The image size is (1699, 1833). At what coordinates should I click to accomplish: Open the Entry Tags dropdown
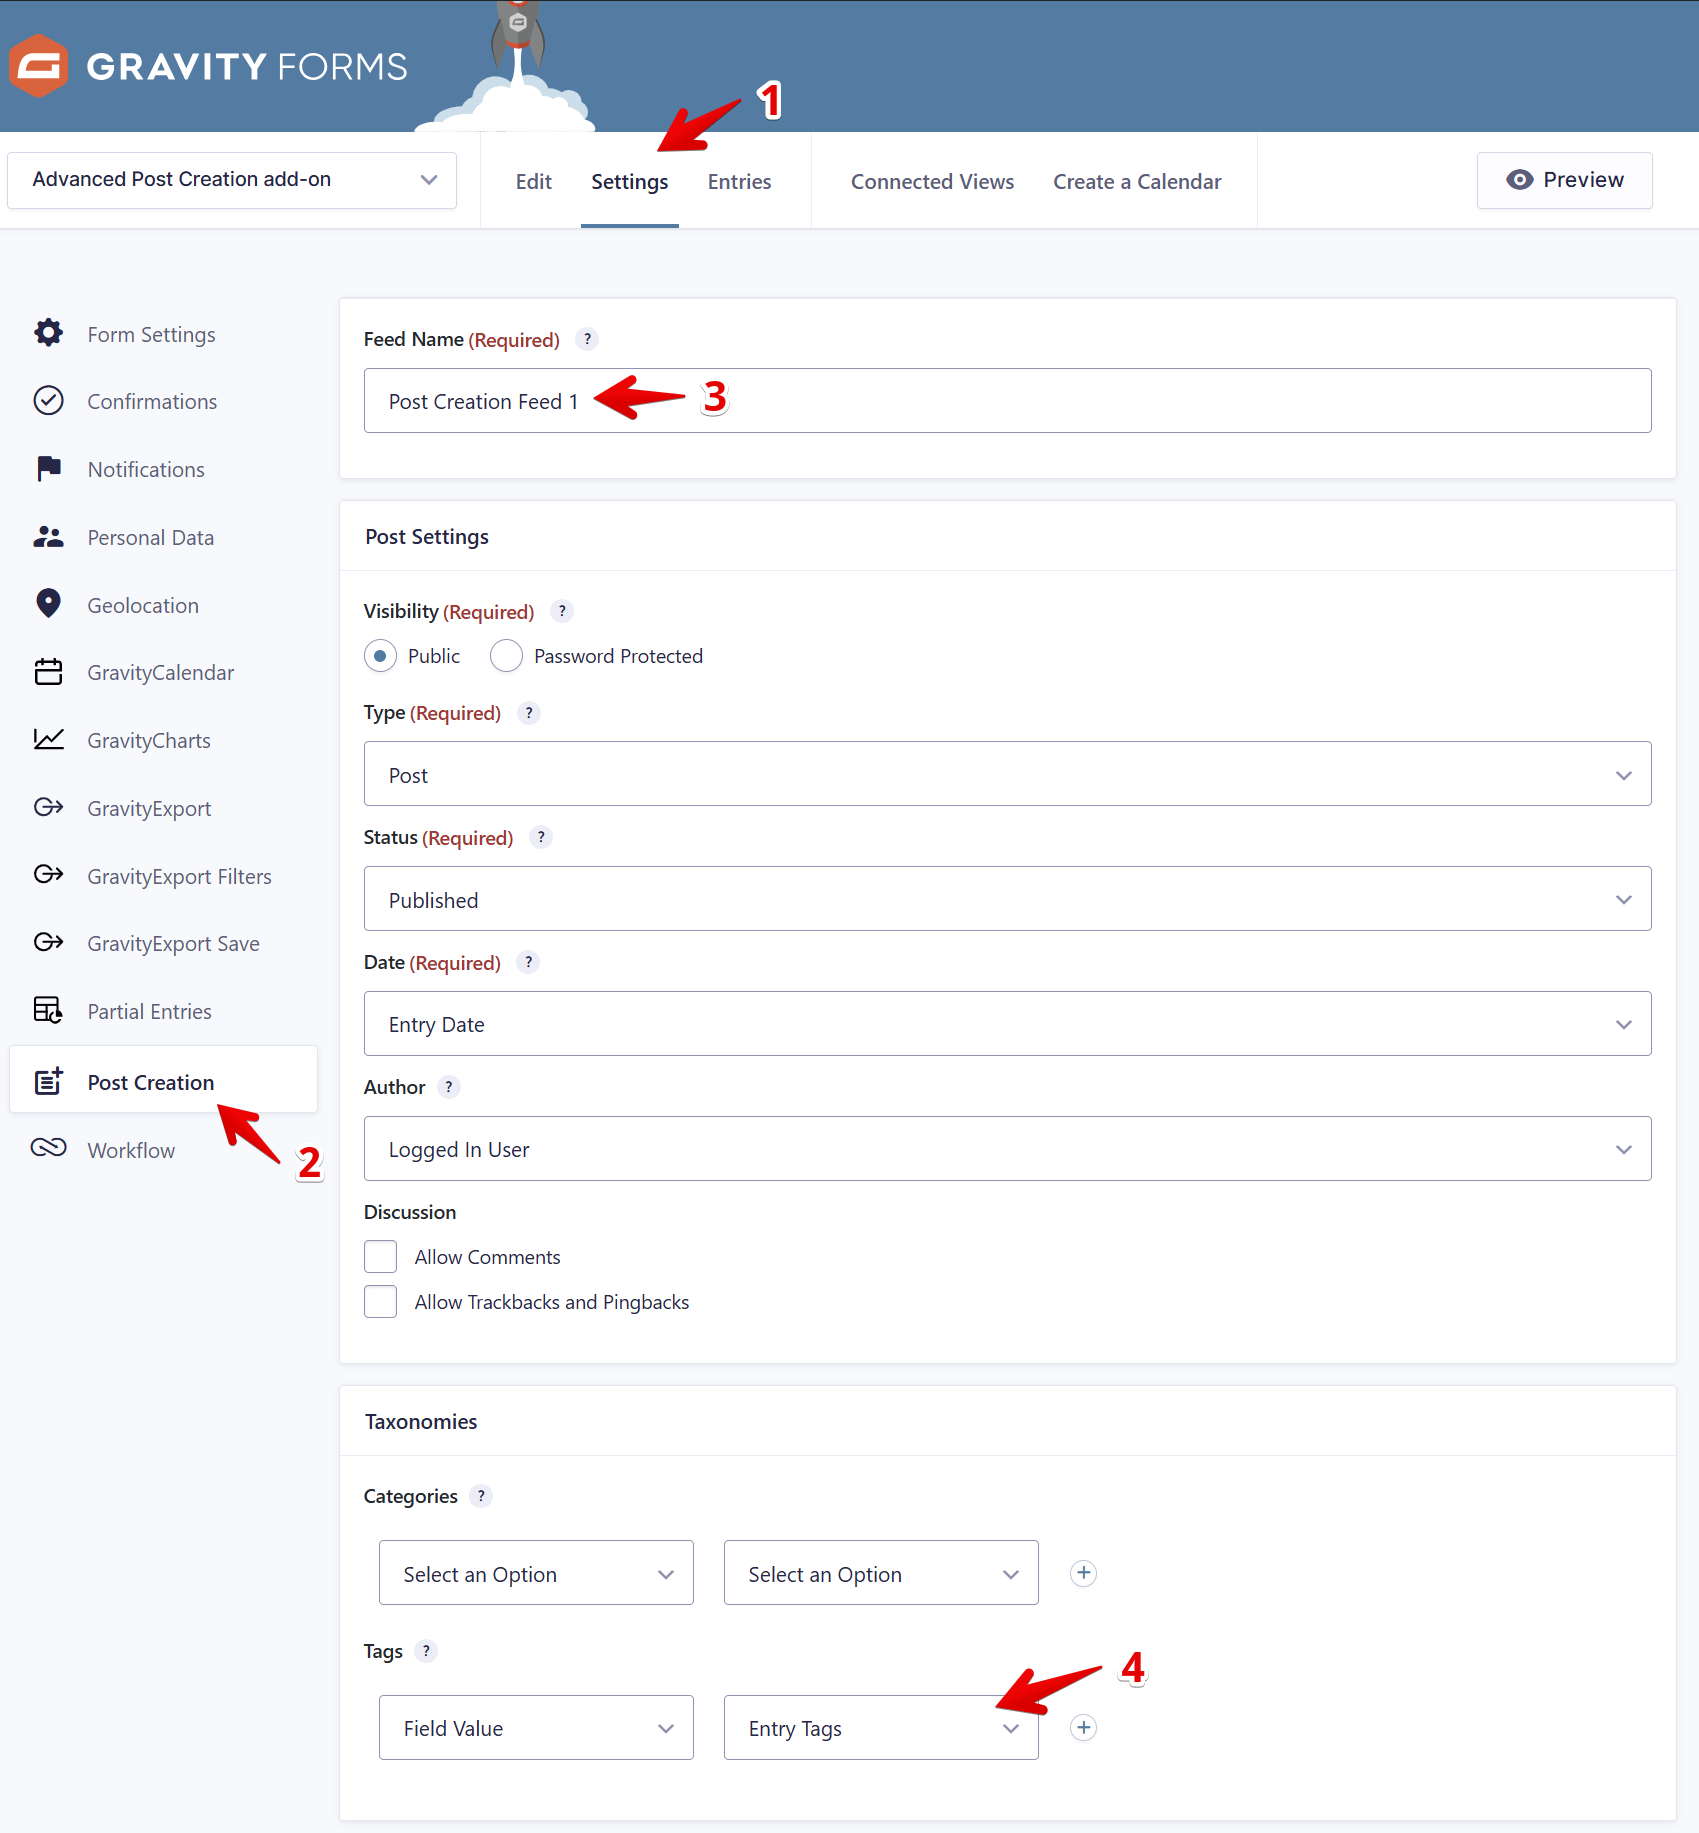880,1727
